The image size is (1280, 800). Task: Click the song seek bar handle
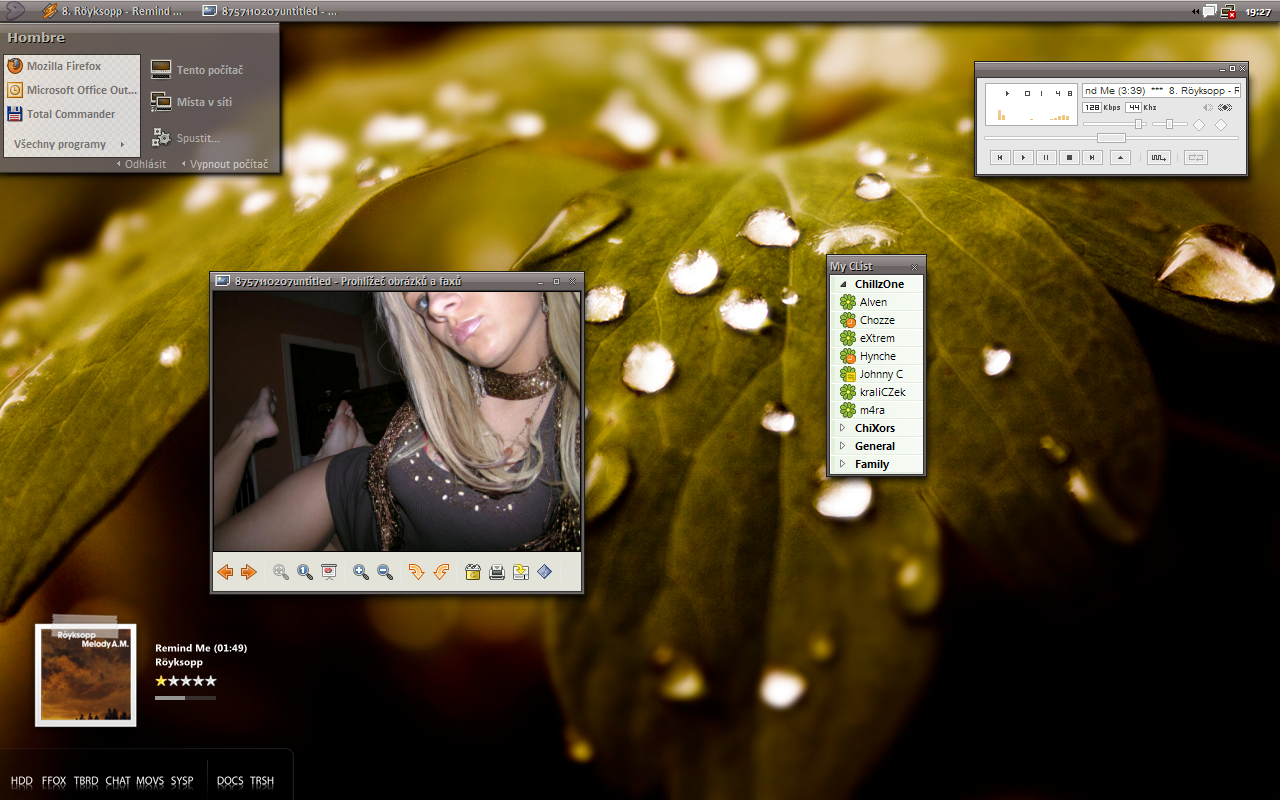click(x=1111, y=138)
